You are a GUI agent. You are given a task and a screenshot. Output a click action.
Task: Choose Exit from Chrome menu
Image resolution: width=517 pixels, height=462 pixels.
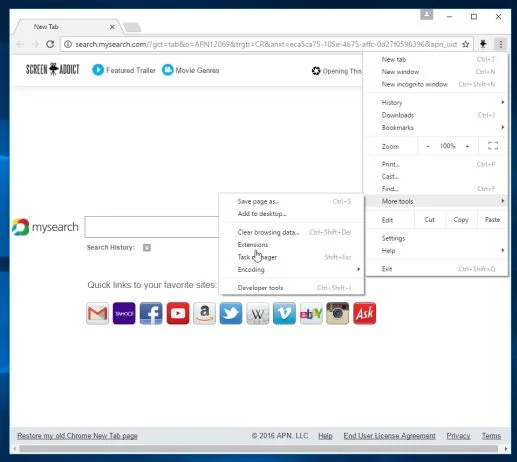pyautogui.click(x=436, y=269)
